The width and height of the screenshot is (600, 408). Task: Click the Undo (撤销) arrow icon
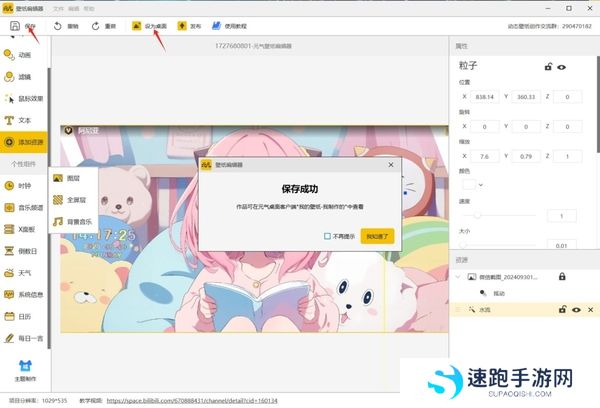click(x=57, y=26)
